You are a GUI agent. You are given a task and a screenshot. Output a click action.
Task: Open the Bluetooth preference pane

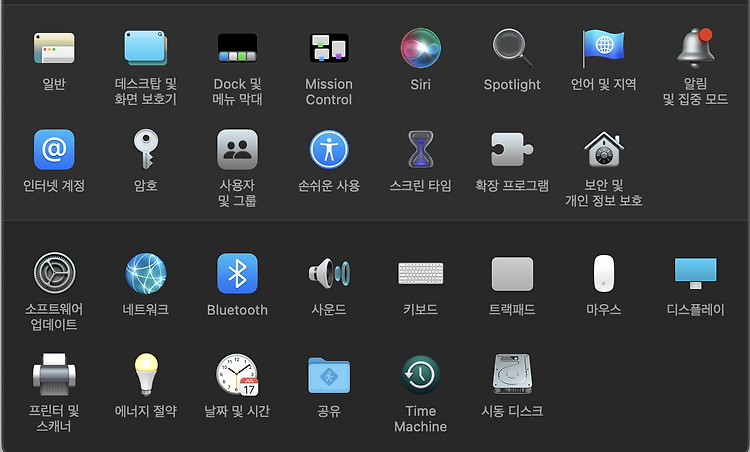(238, 273)
